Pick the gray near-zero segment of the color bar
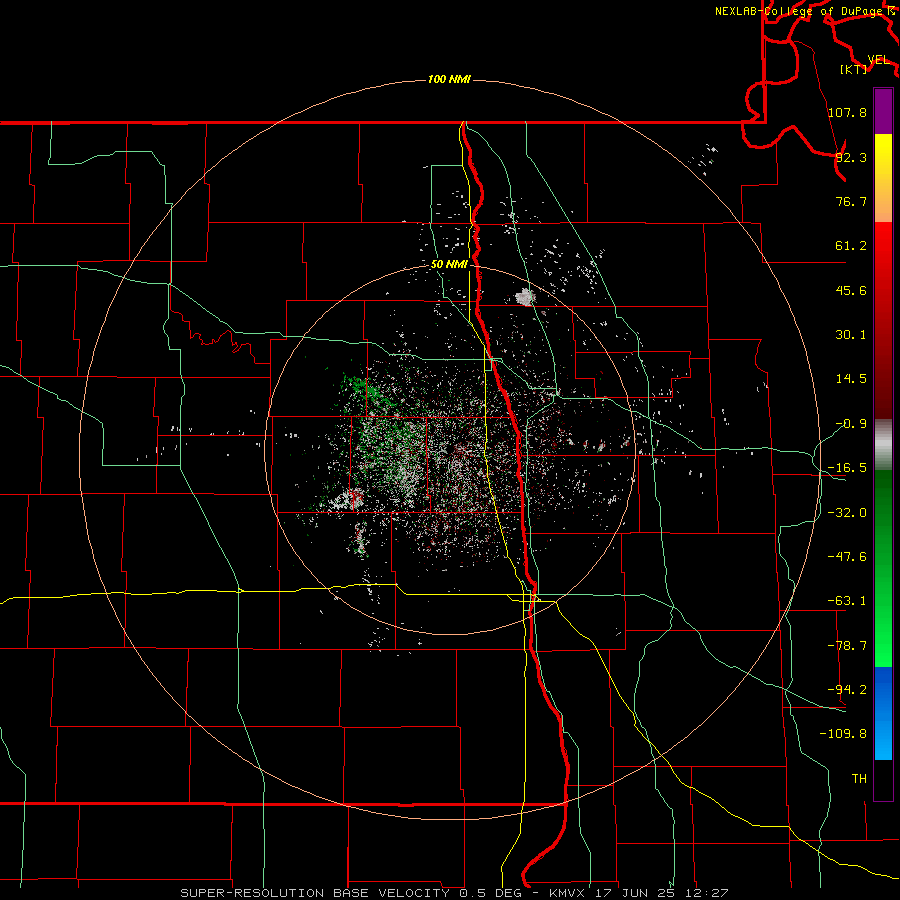The height and width of the screenshot is (900, 900). pos(883,445)
